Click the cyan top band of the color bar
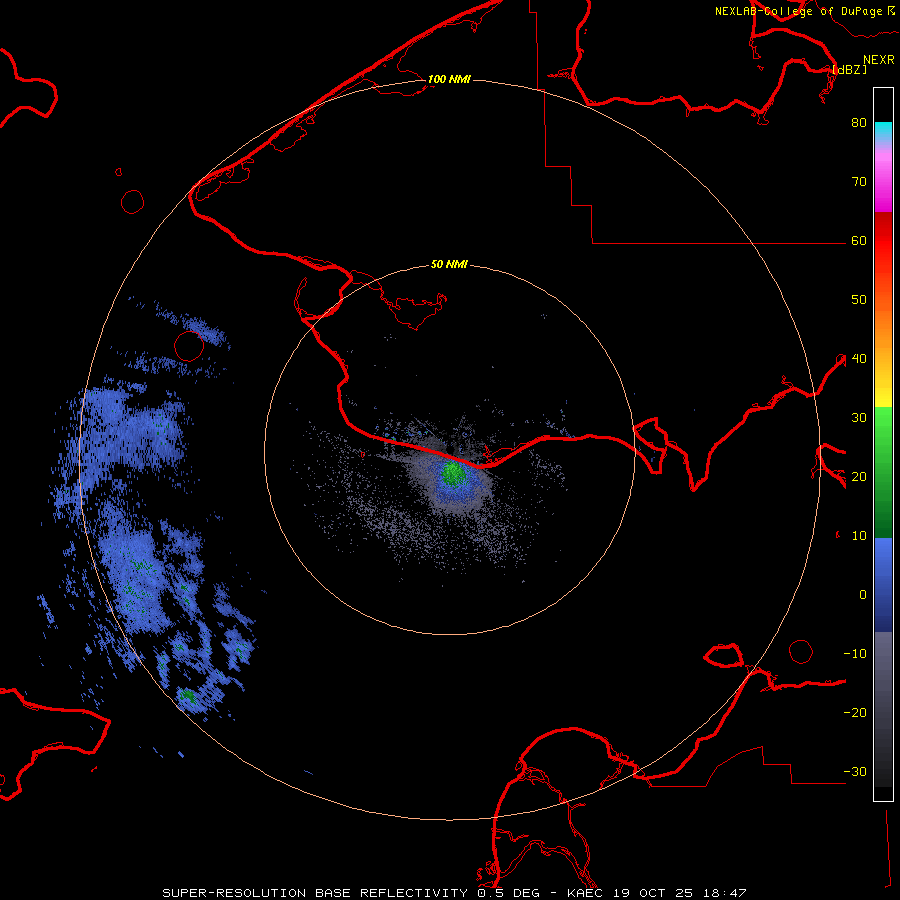 883,131
